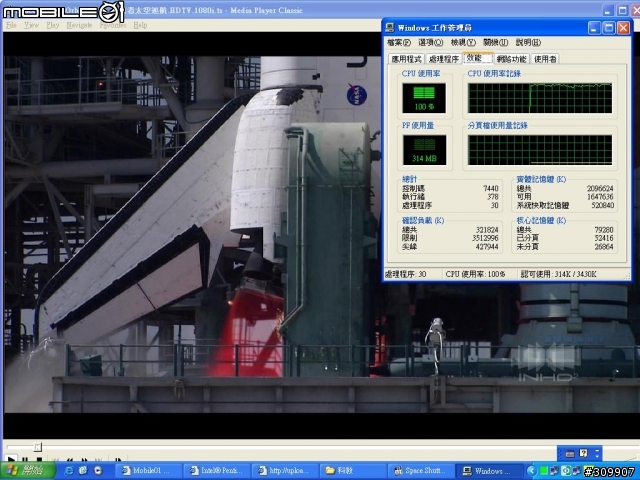Click keyboard icon on language bar

pyautogui.click(x=570, y=453)
